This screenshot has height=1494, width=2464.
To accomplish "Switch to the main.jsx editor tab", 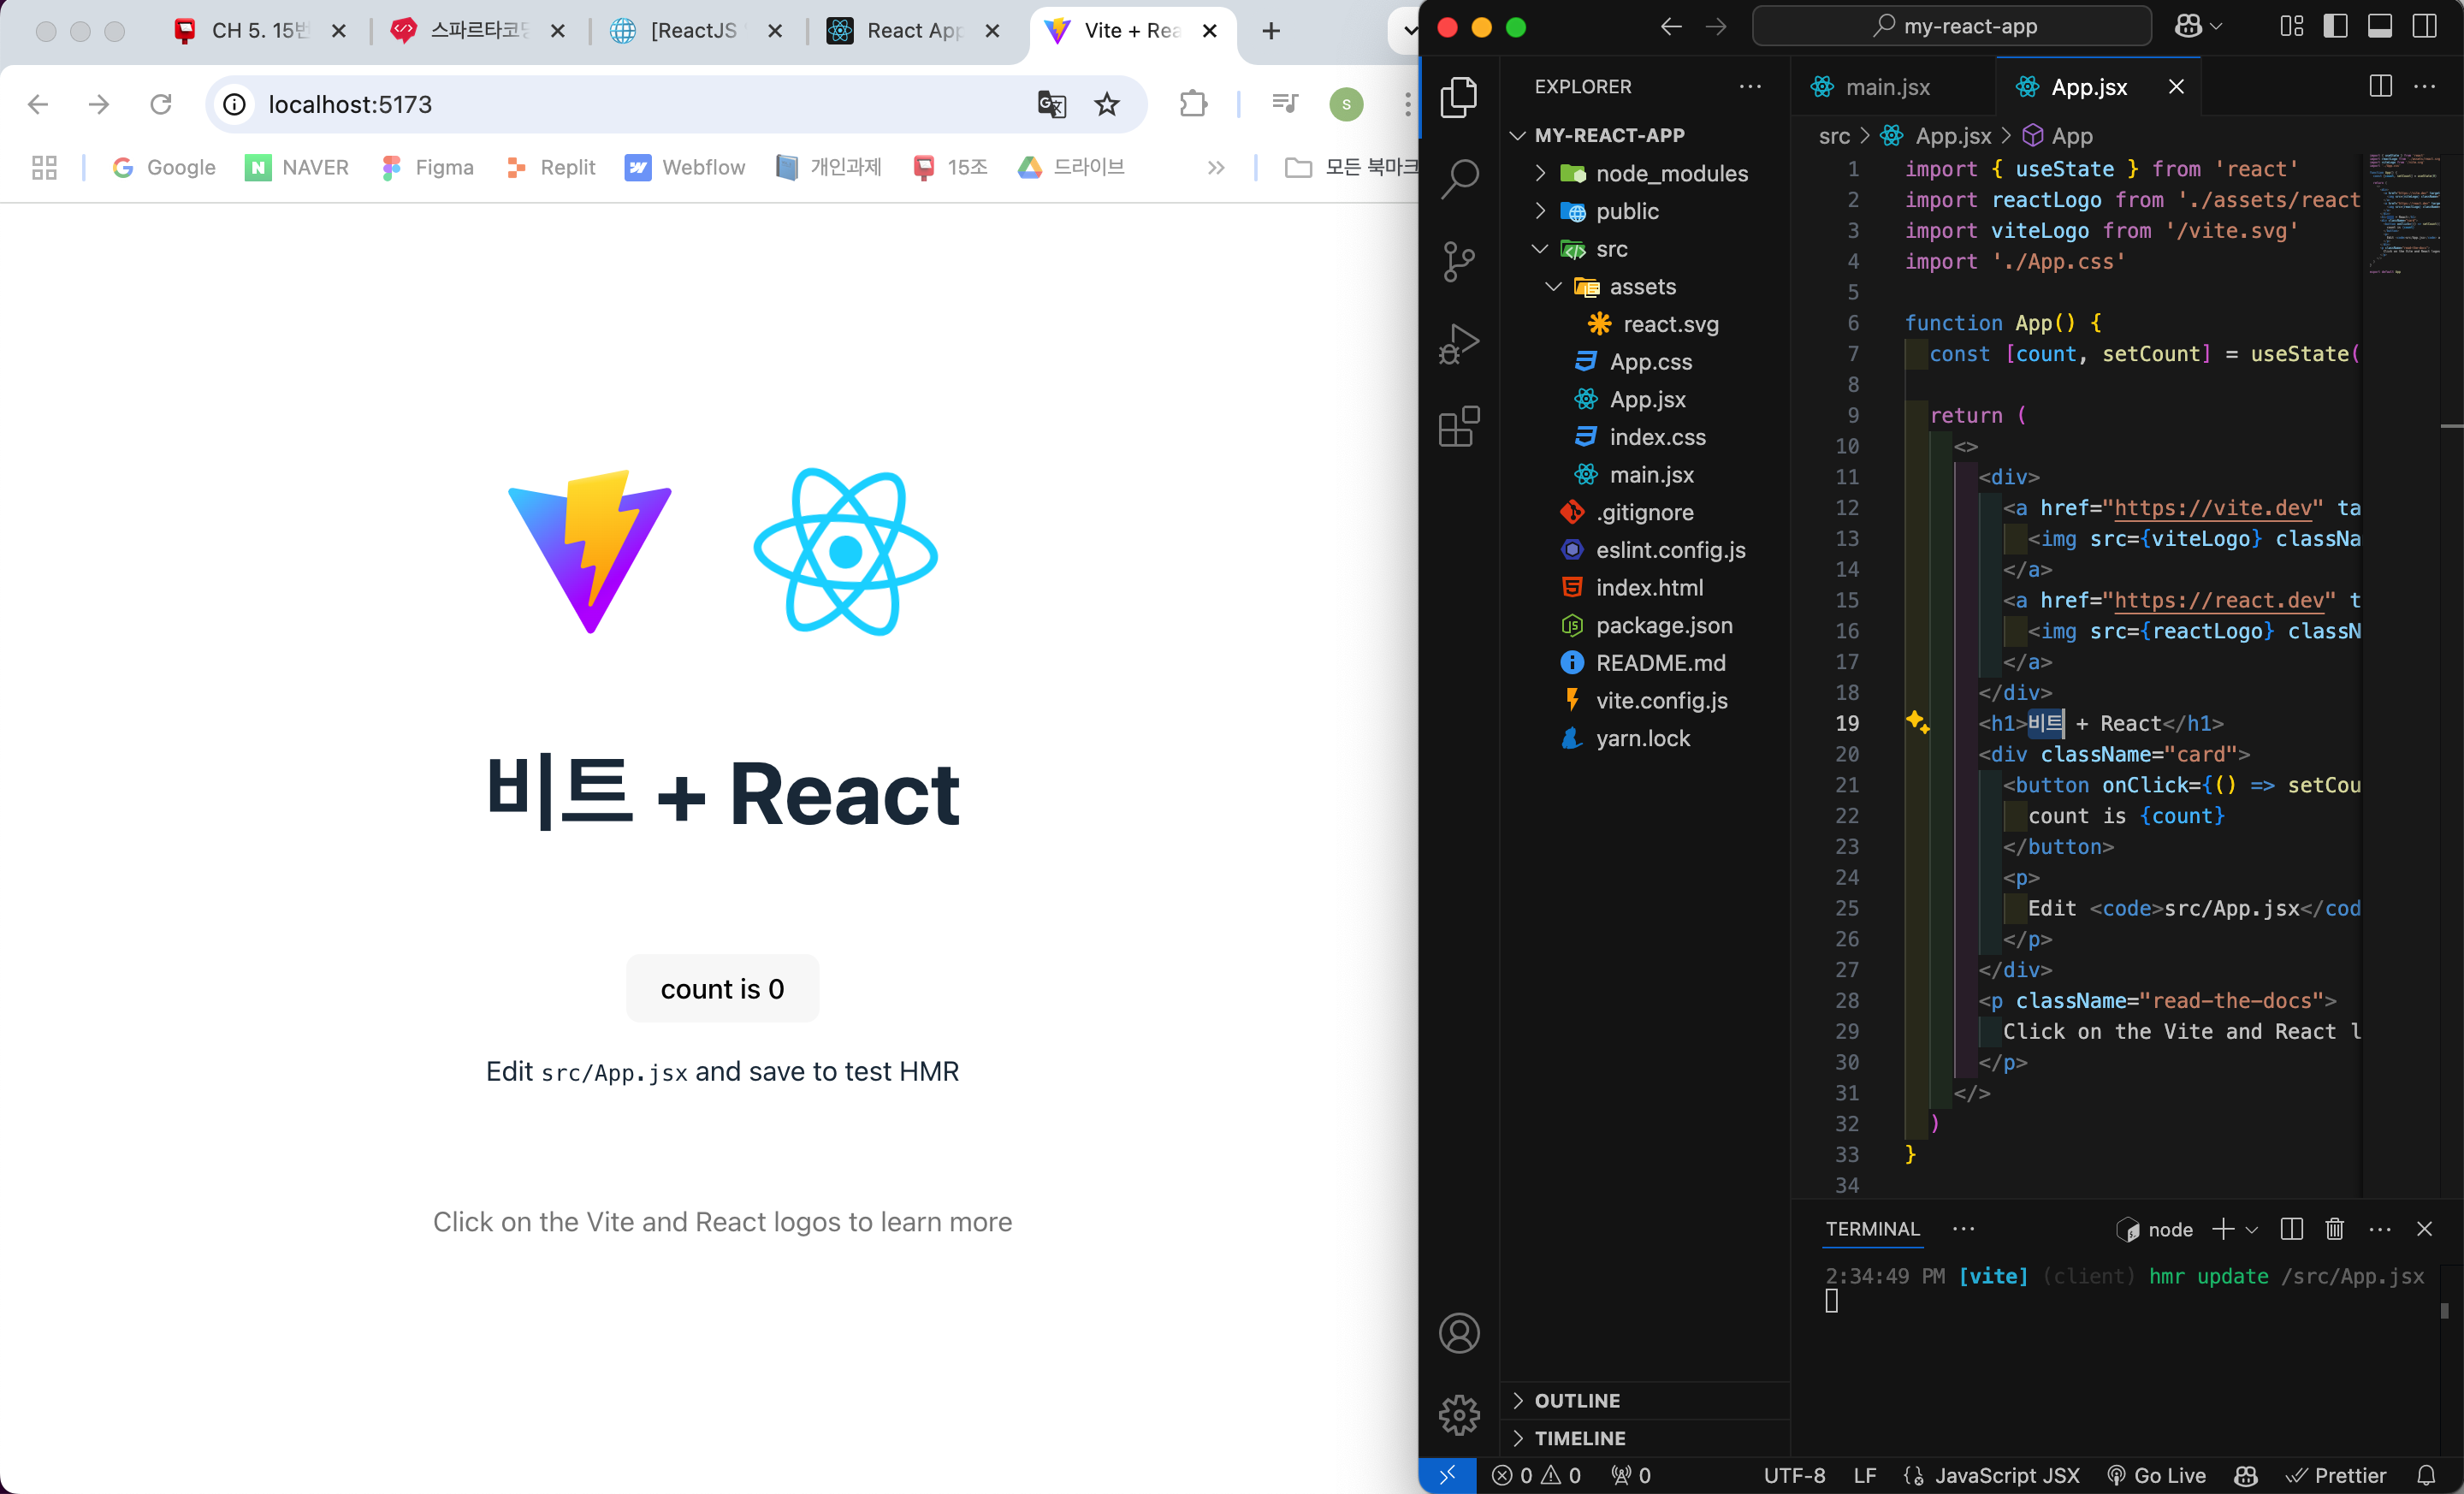I will [x=1886, y=87].
